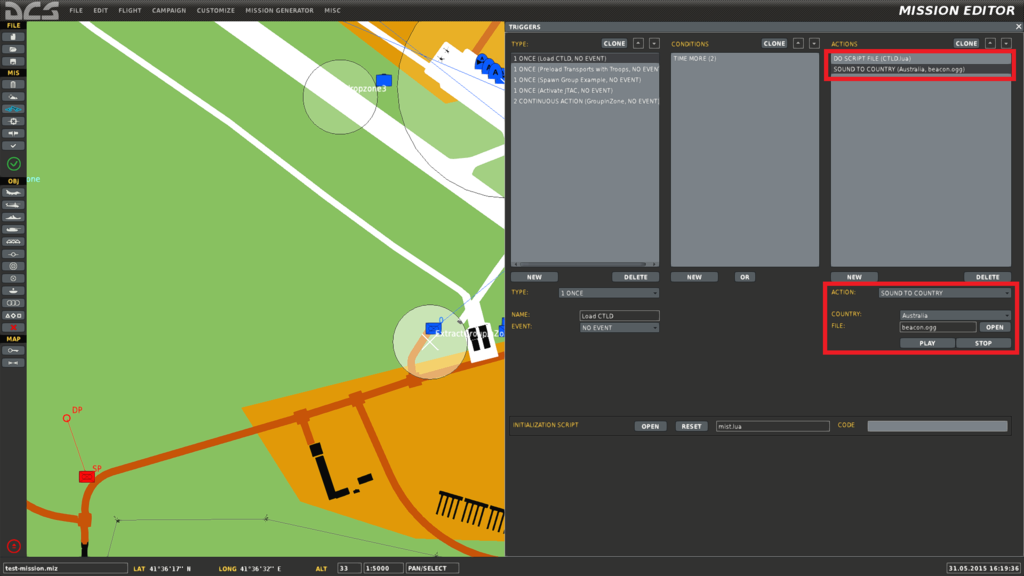The image size is (1024, 576).
Task: Select the red SP waypoint marker on map
Action: point(87,477)
